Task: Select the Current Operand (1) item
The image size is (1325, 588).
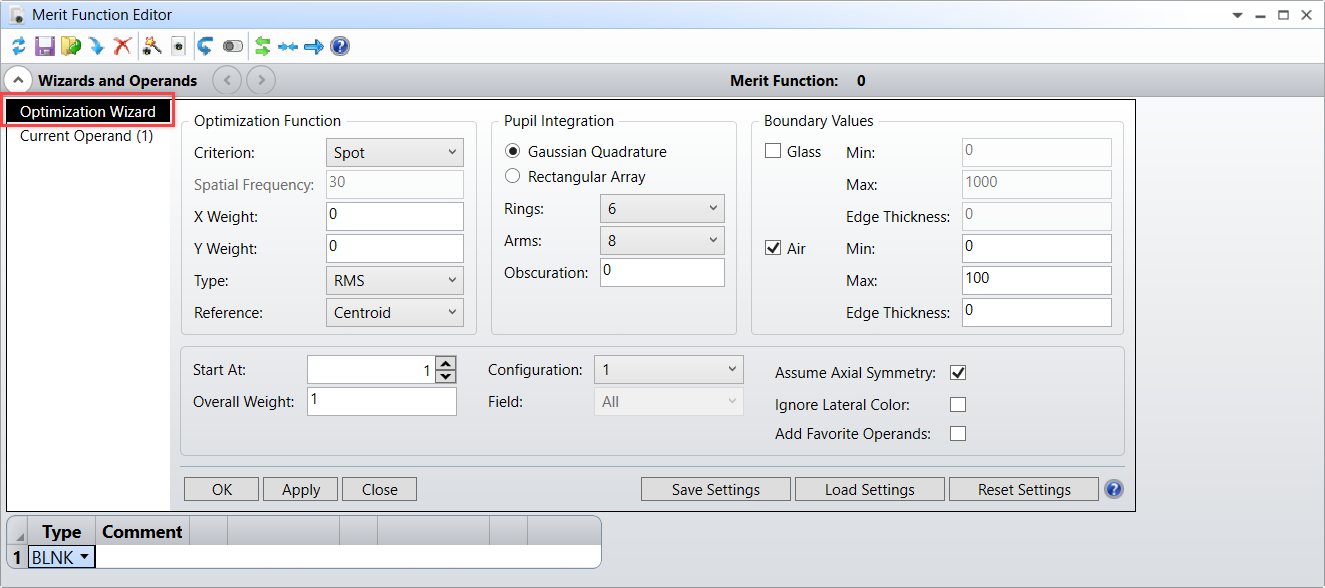Action: click(x=86, y=136)
